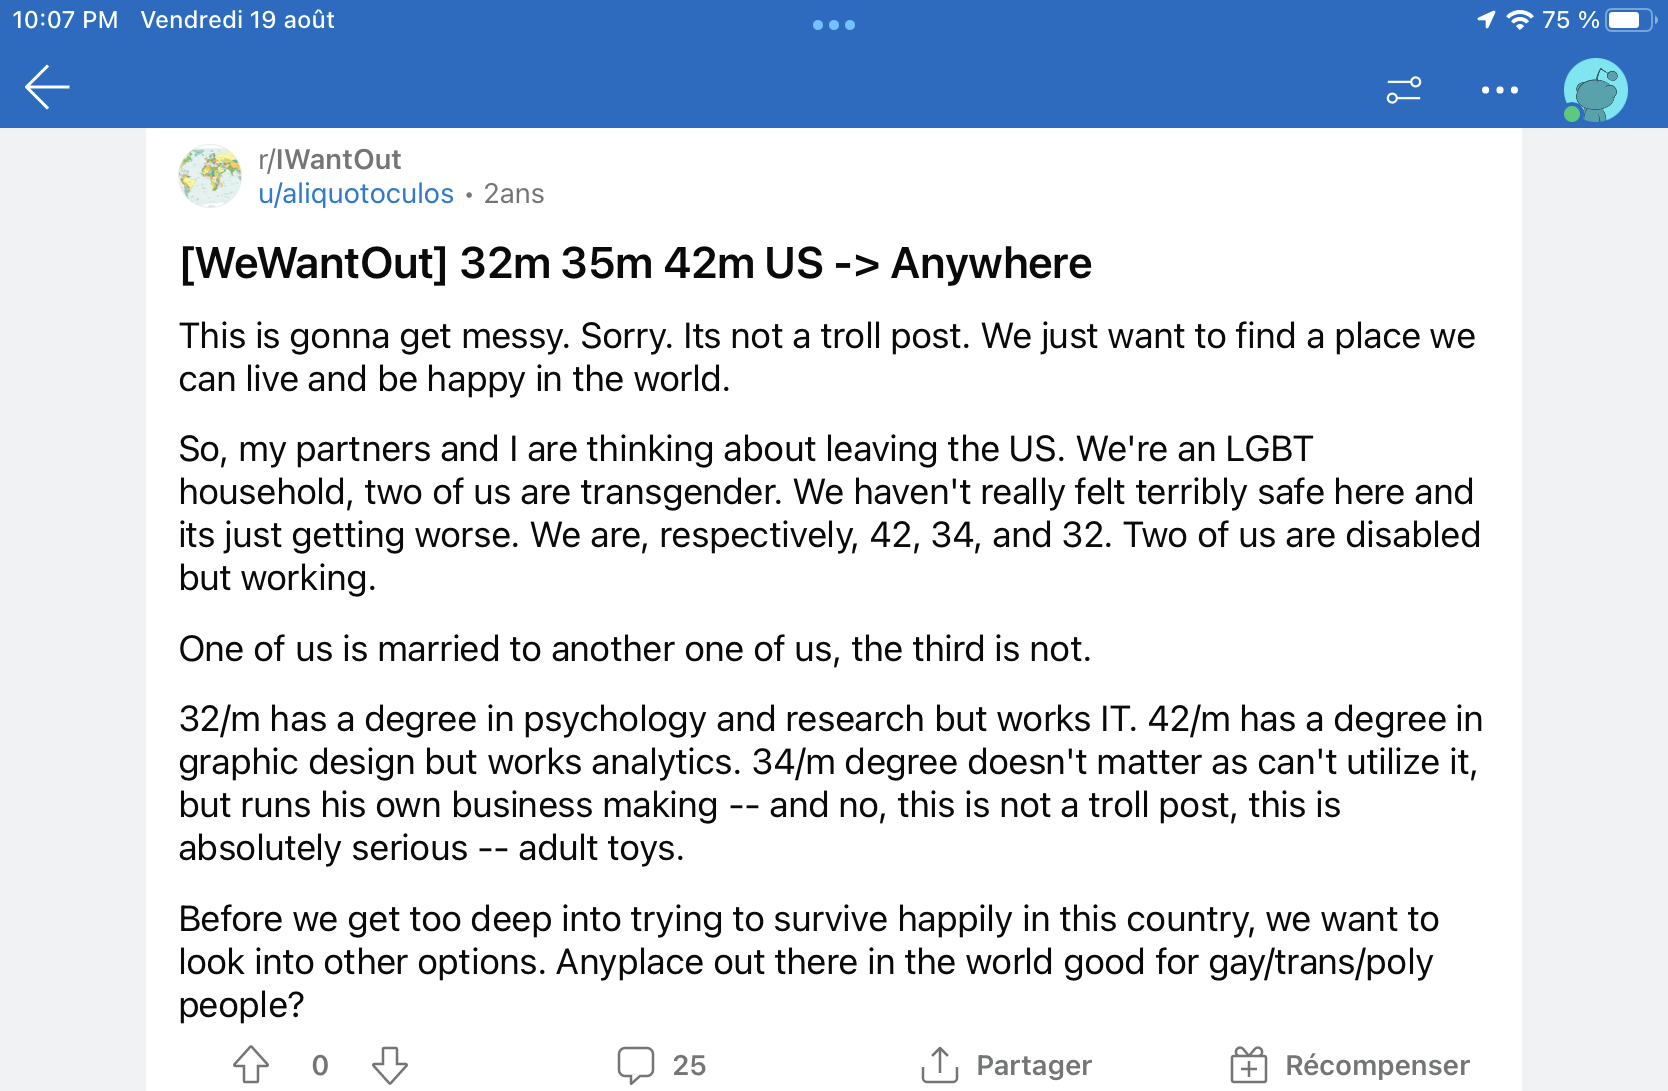View user u/aliquotoculos profile

(x=356, y=193)
